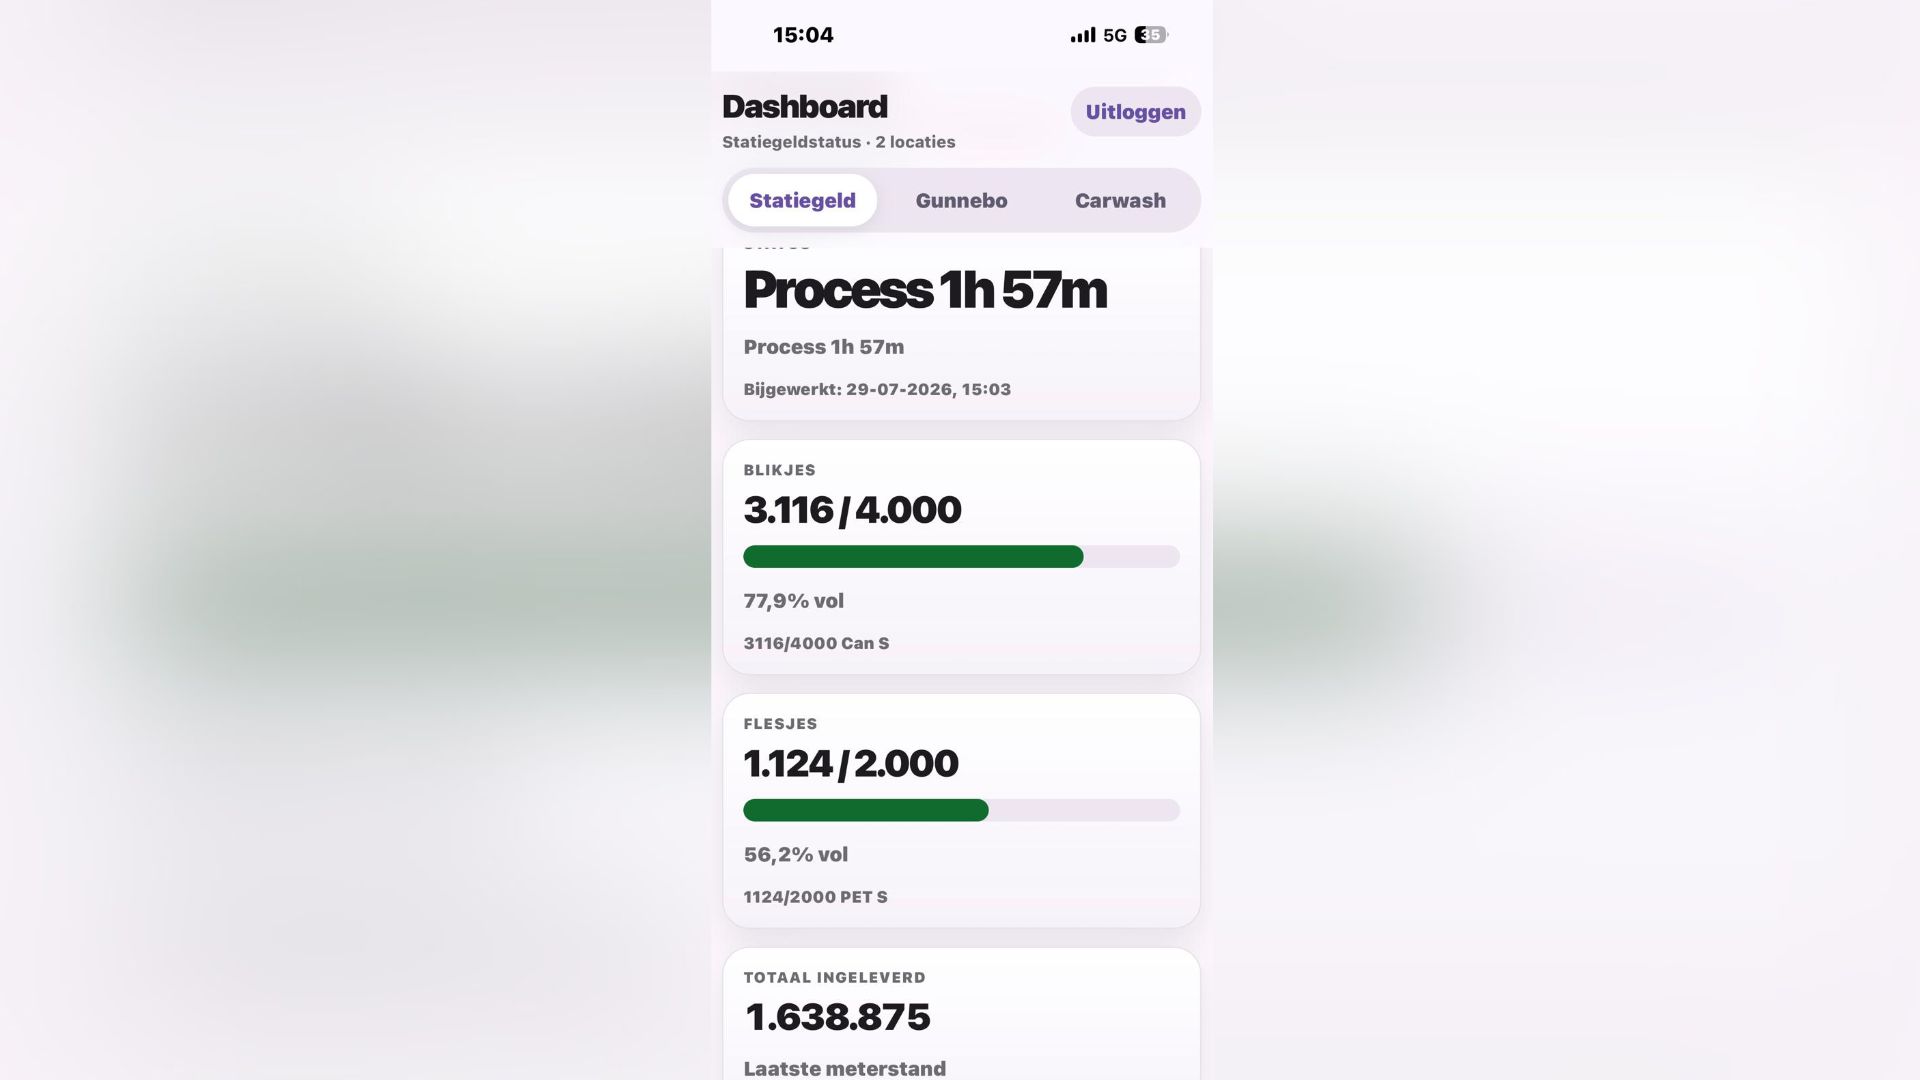This screenshot has height=1080, width=1920.
Task: Tap the Uitloggen button
Action: [x=1135, y=112]
